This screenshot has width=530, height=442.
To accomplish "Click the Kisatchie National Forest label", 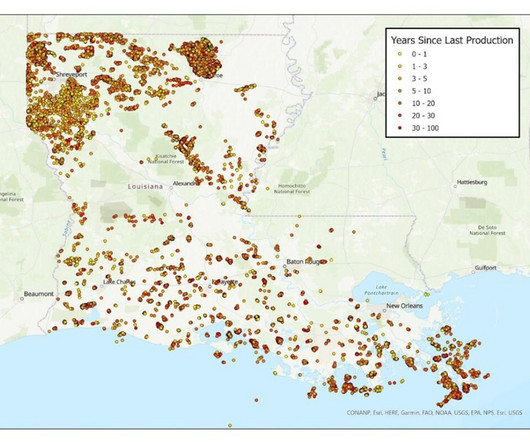I will point(166,159).
